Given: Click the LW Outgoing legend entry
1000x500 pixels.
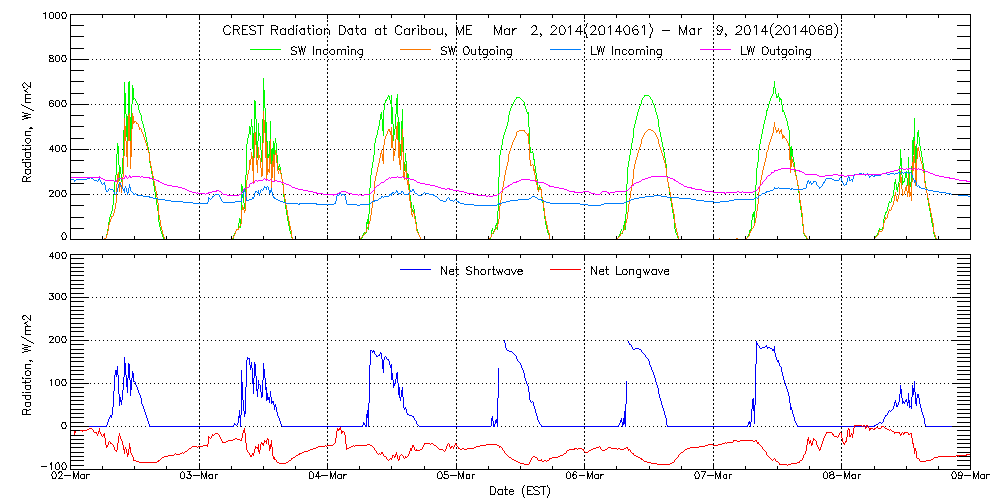Looking at the screenshot, I should point(775,51).
